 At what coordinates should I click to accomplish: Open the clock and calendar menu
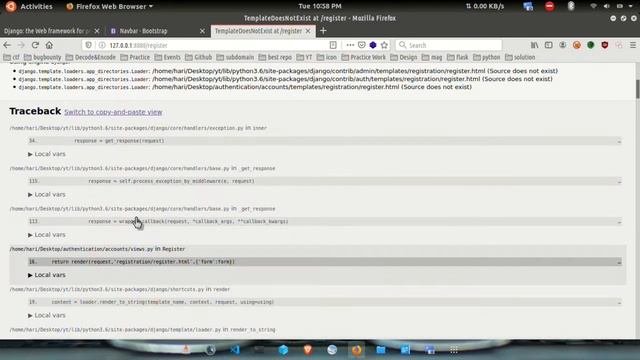tap(320, 6)
